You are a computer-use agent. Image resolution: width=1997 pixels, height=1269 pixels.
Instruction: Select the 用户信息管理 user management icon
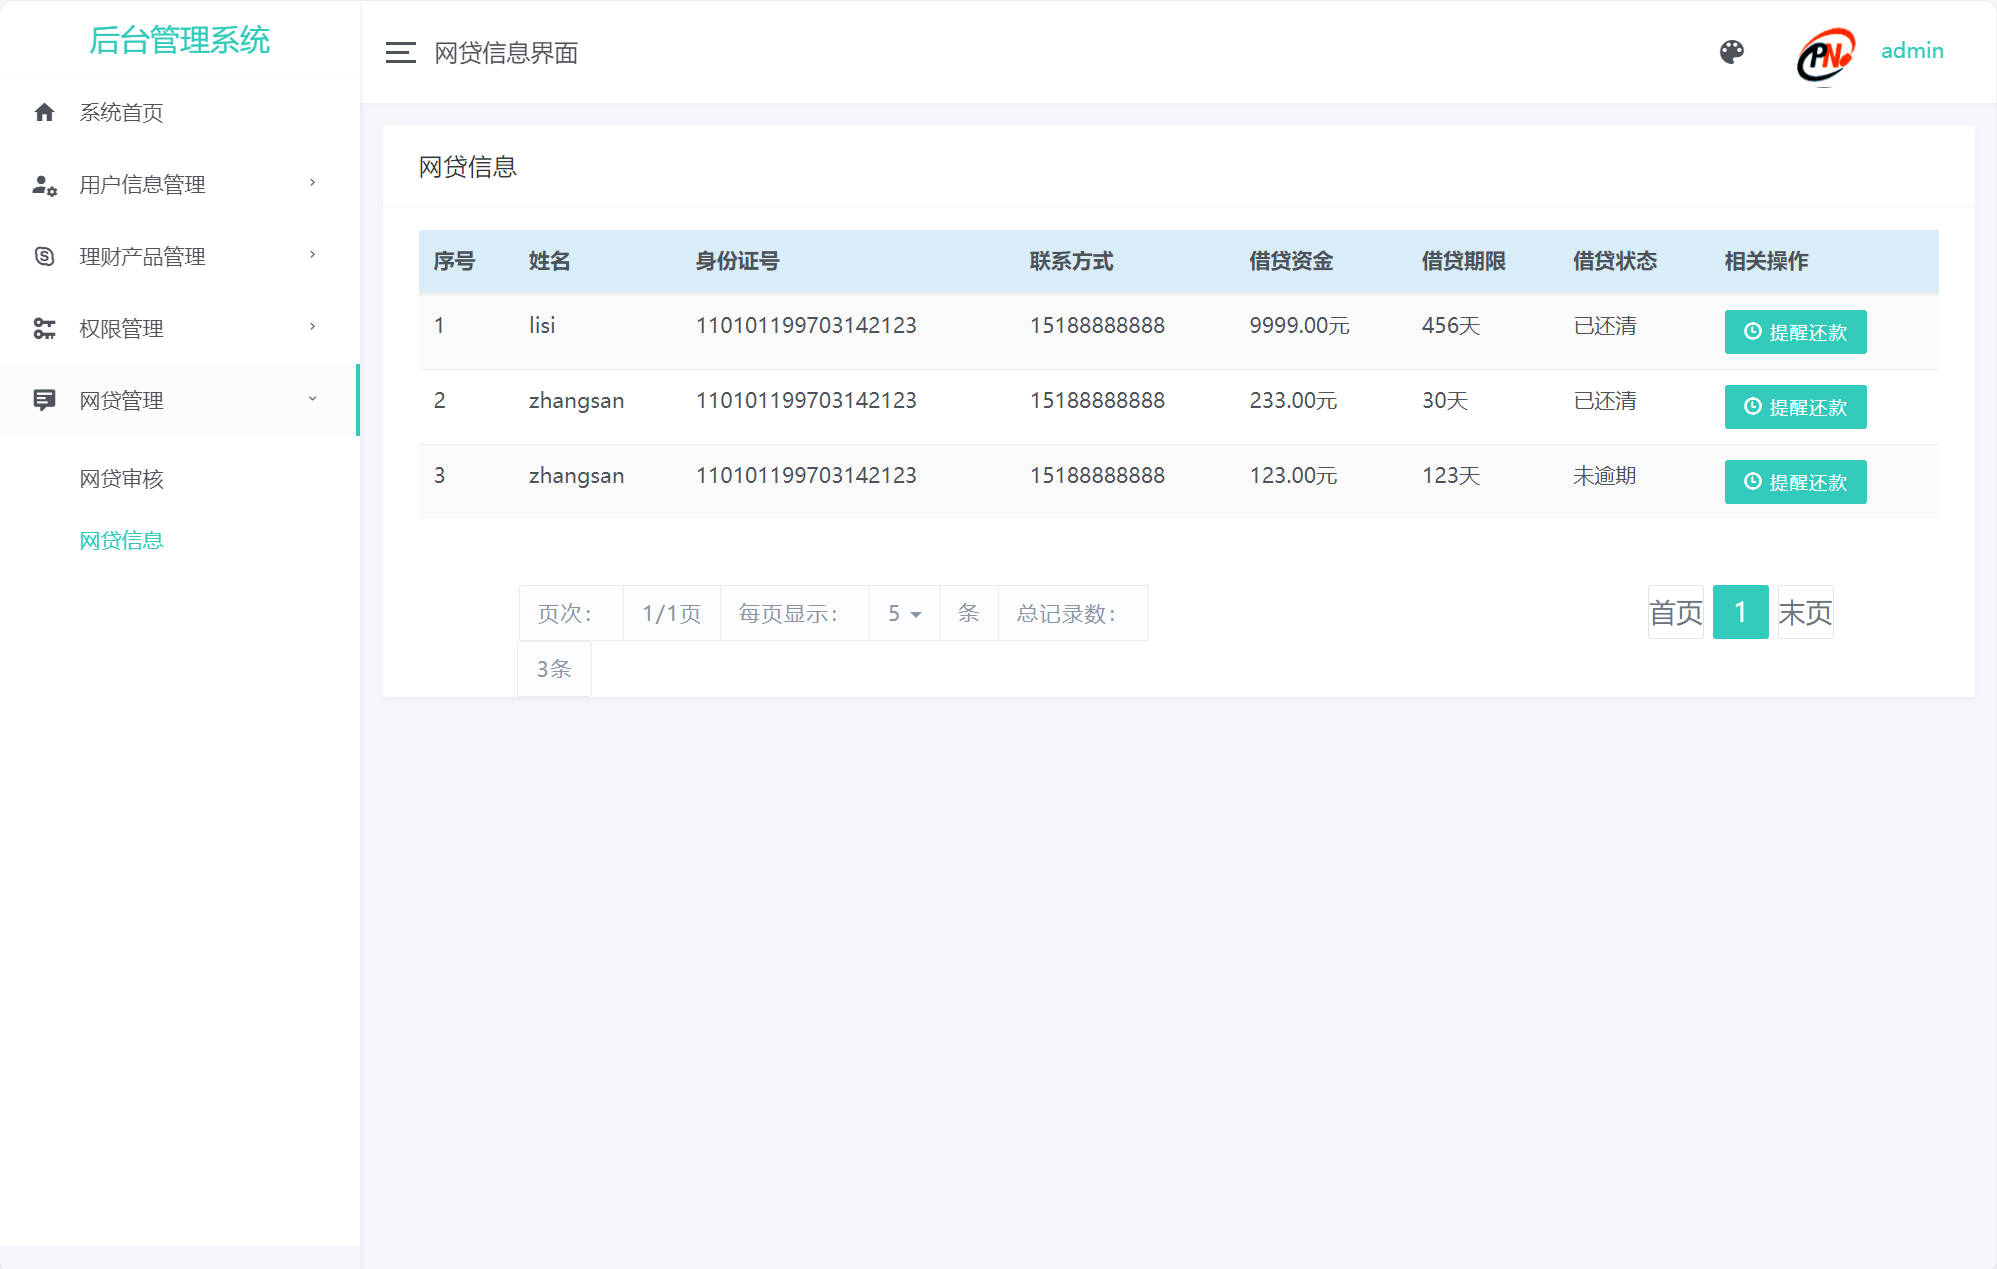coord(44,184)
